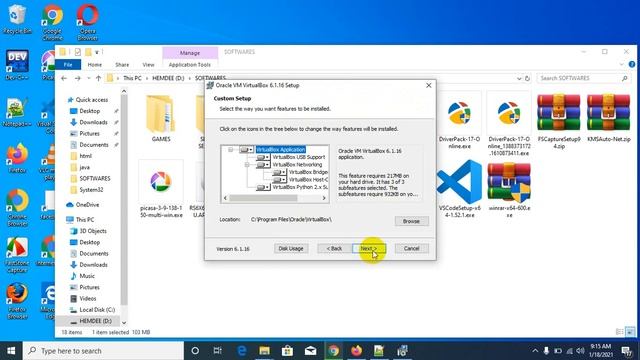Image resolution: width=640 pixels, height=360 pixels.
Task: Click the Explorer Back navigation arrow
Action: coord(64,78)
